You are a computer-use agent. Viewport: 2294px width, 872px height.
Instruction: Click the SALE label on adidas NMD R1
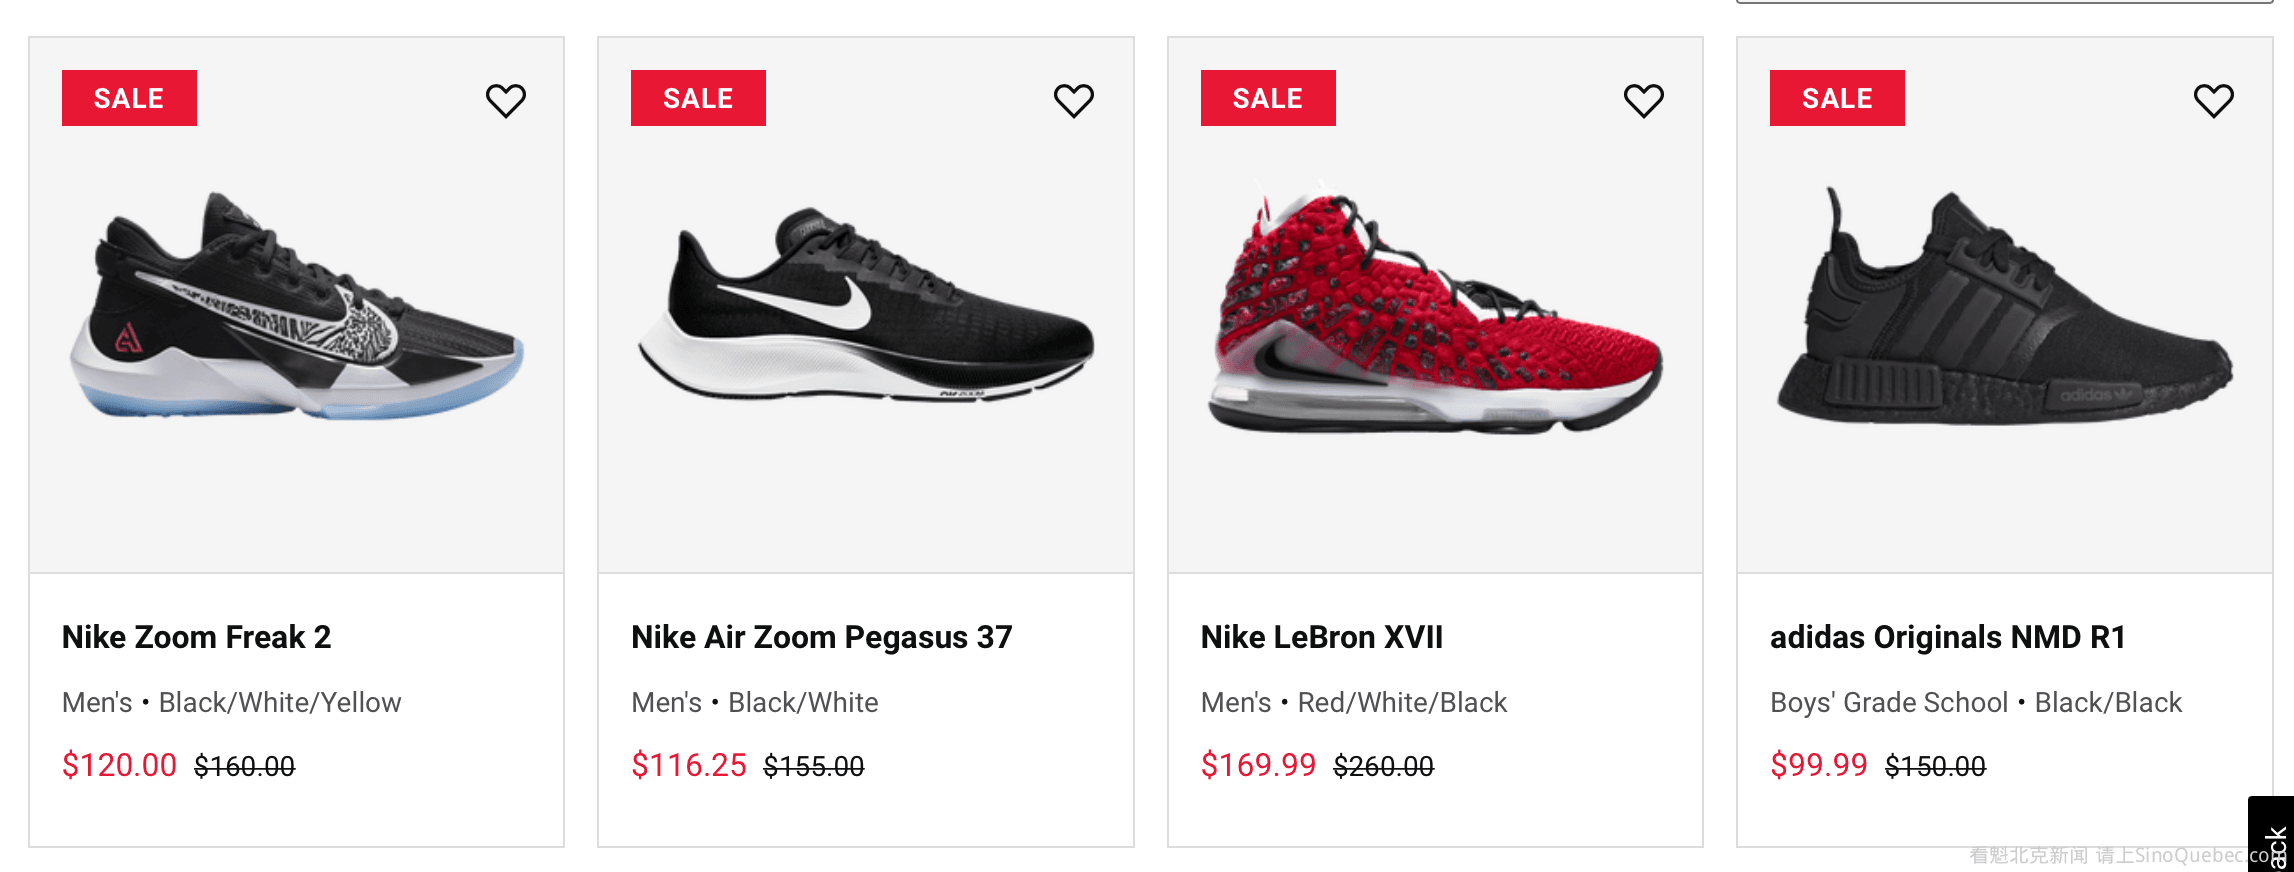click(1837, 98)
